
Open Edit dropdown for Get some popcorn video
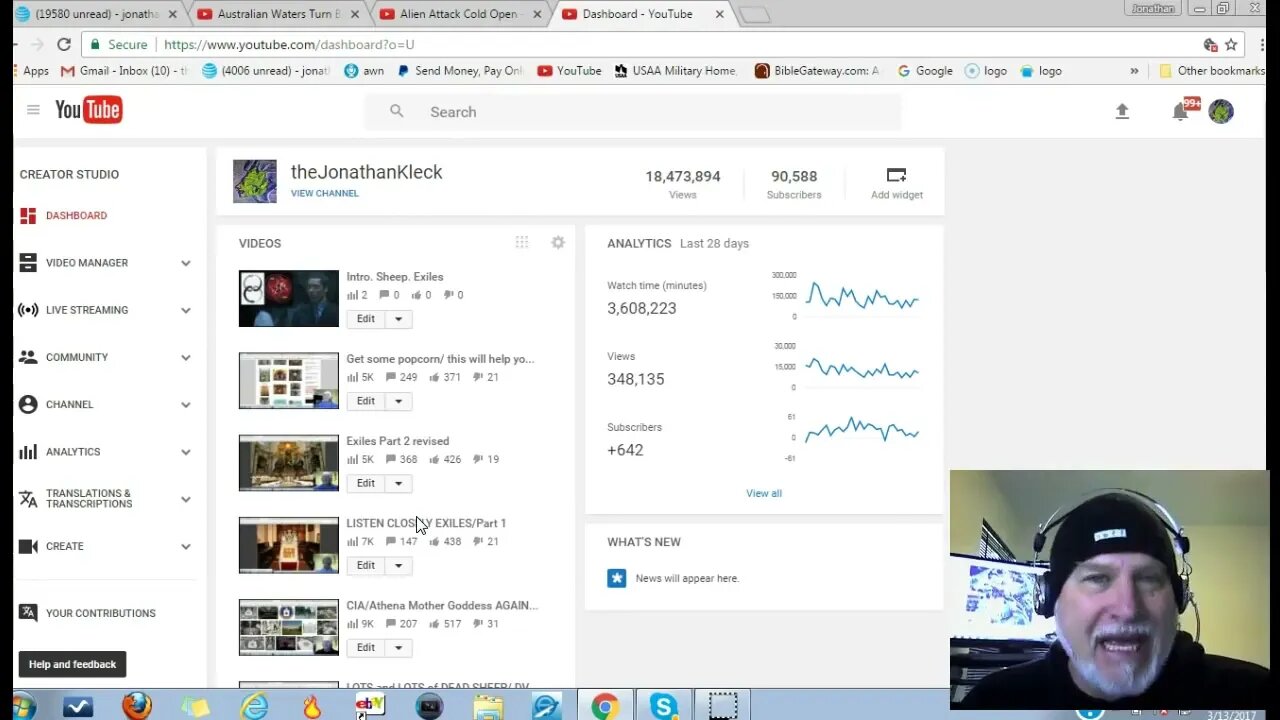point(398,401)
